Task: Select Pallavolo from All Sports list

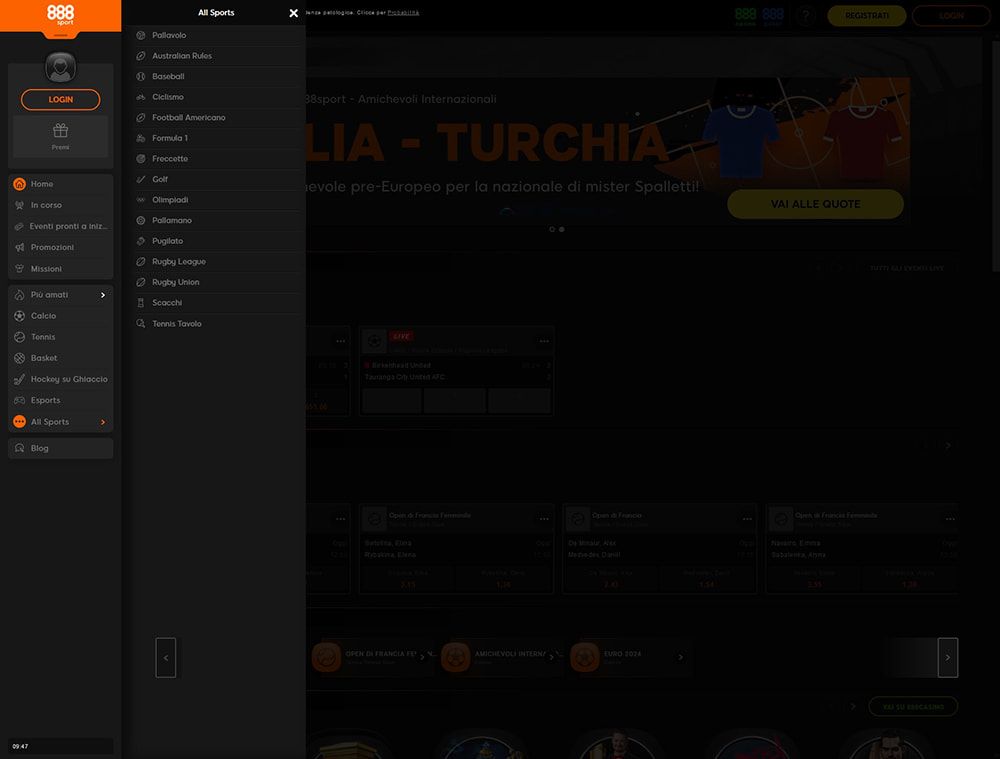Action: point(217,35)
